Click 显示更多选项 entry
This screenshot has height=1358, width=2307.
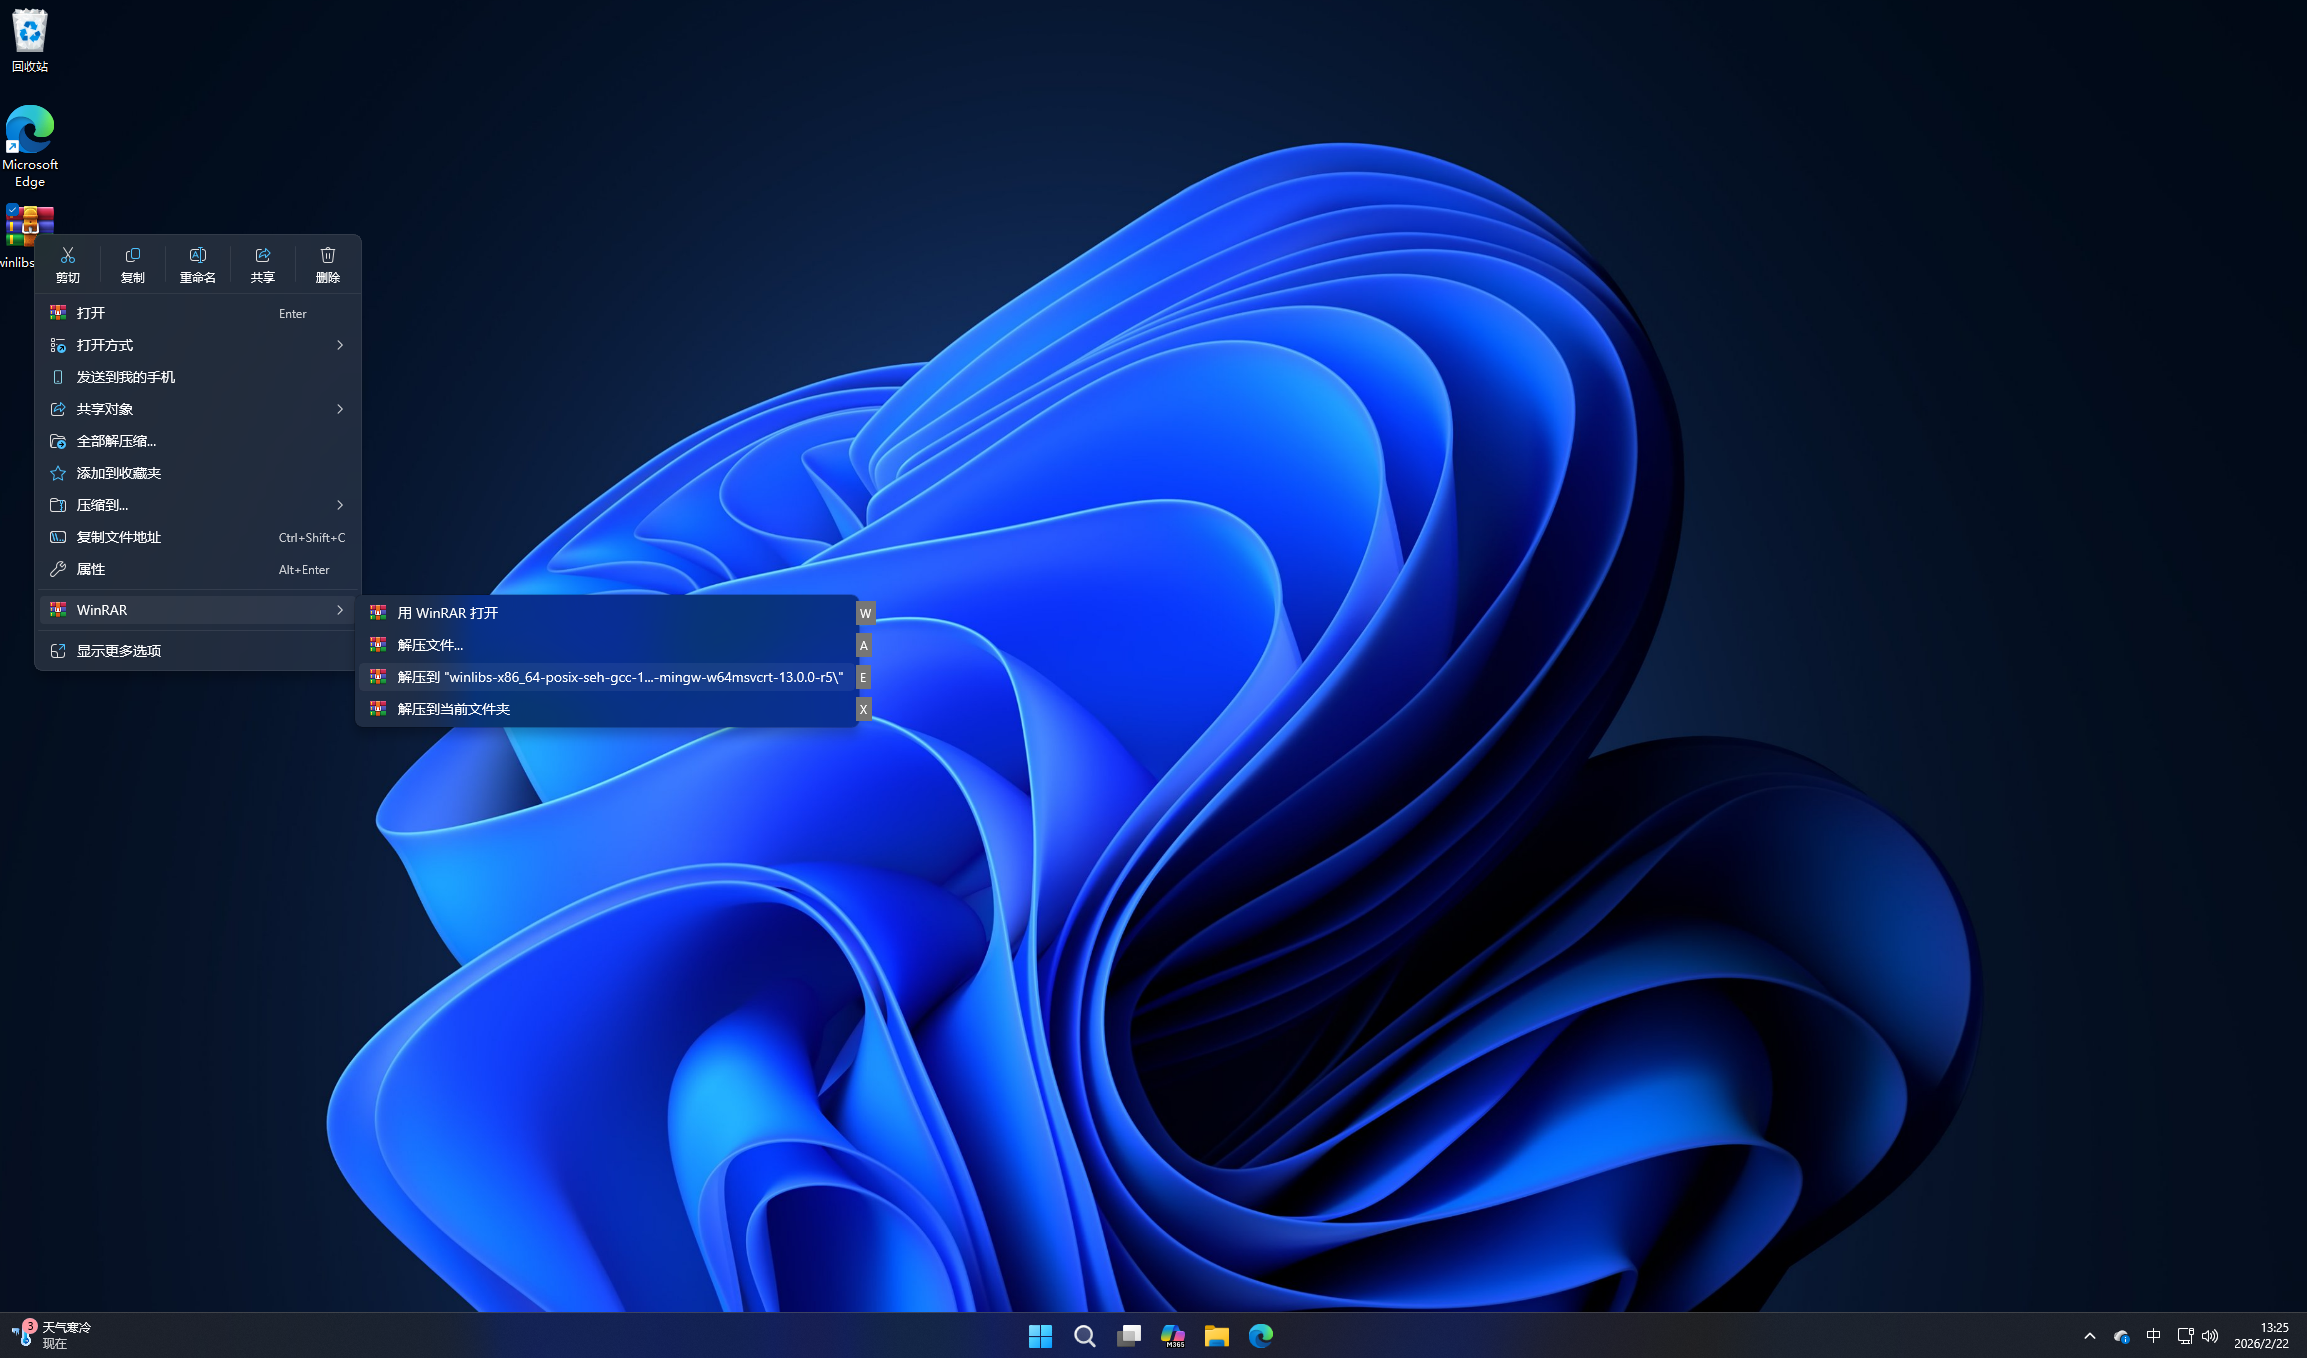[119, 651]
